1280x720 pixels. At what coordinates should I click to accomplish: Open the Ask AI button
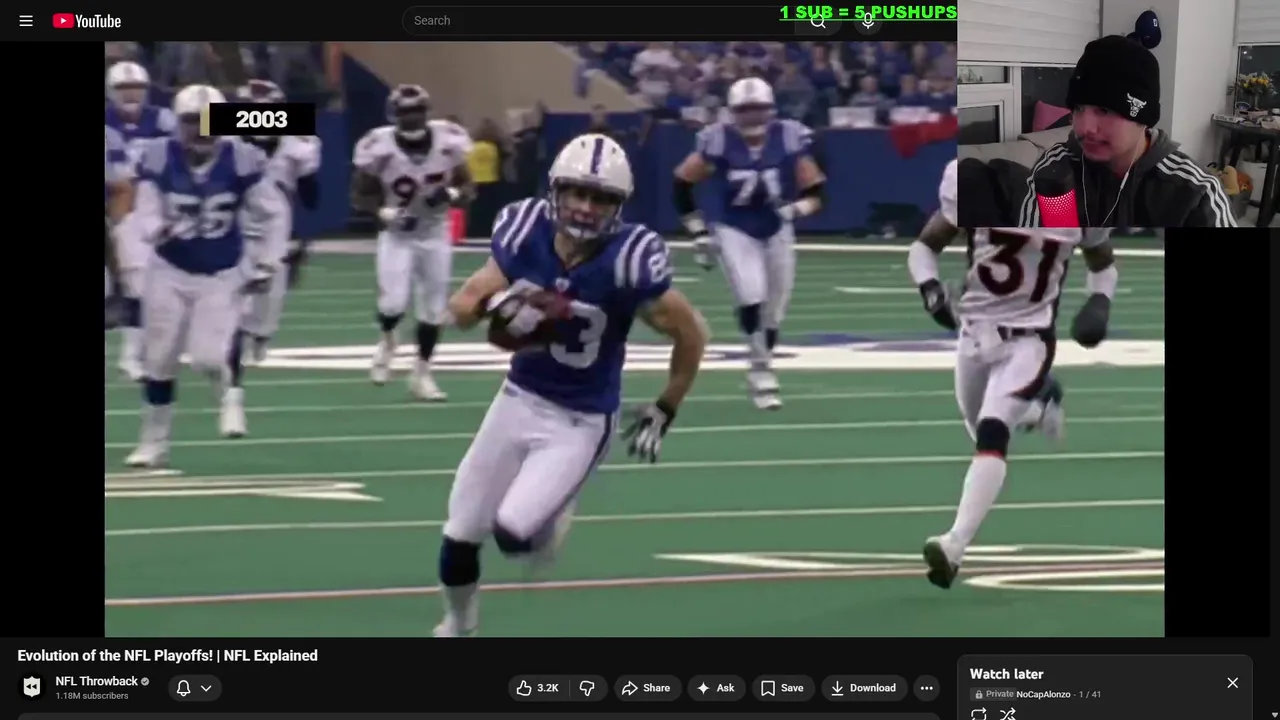tap(715, 688)
